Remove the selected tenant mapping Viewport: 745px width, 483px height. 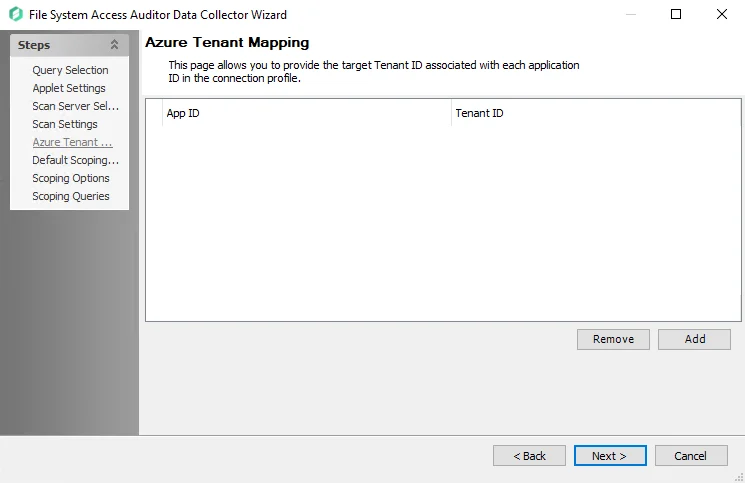point(613,340)
